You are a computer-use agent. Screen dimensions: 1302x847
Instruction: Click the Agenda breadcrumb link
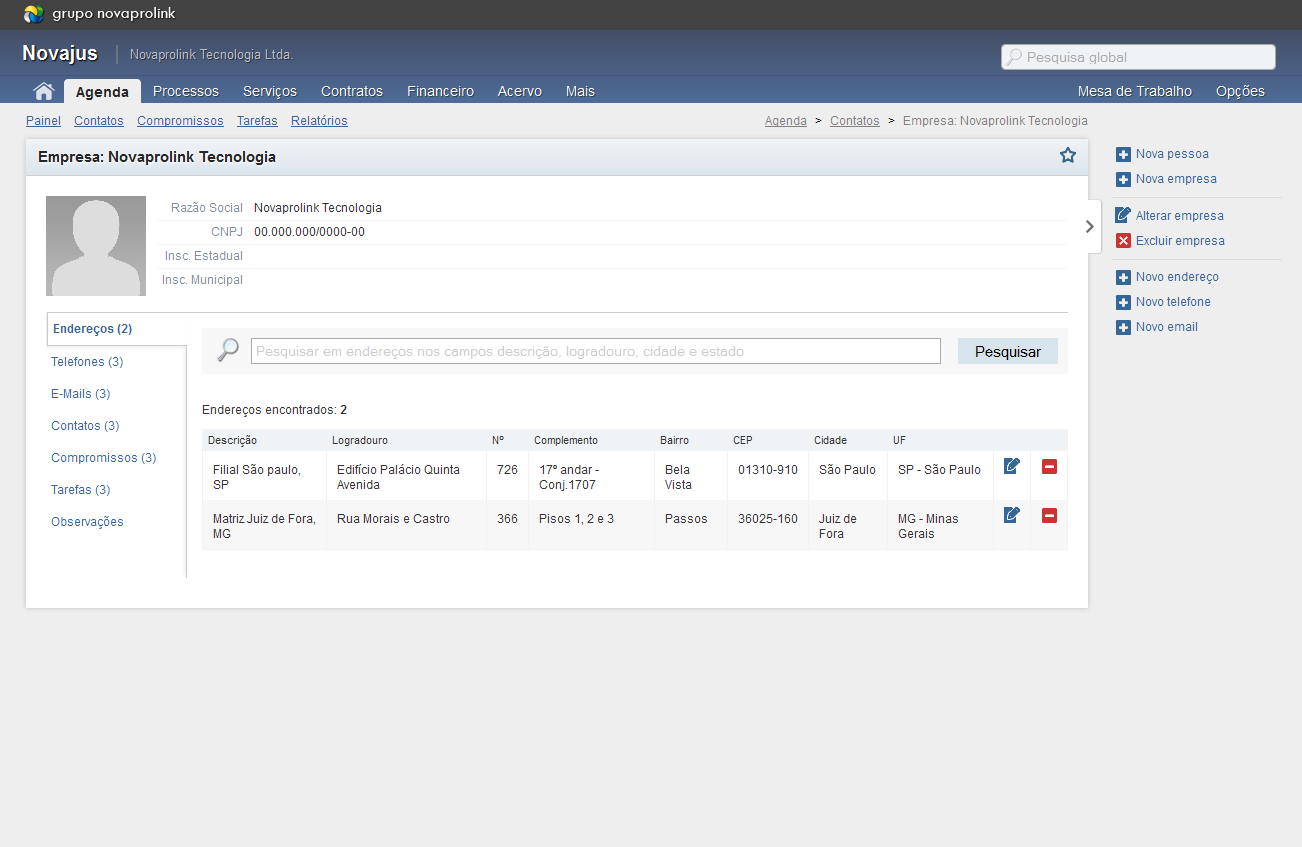(x=786, y=121)
